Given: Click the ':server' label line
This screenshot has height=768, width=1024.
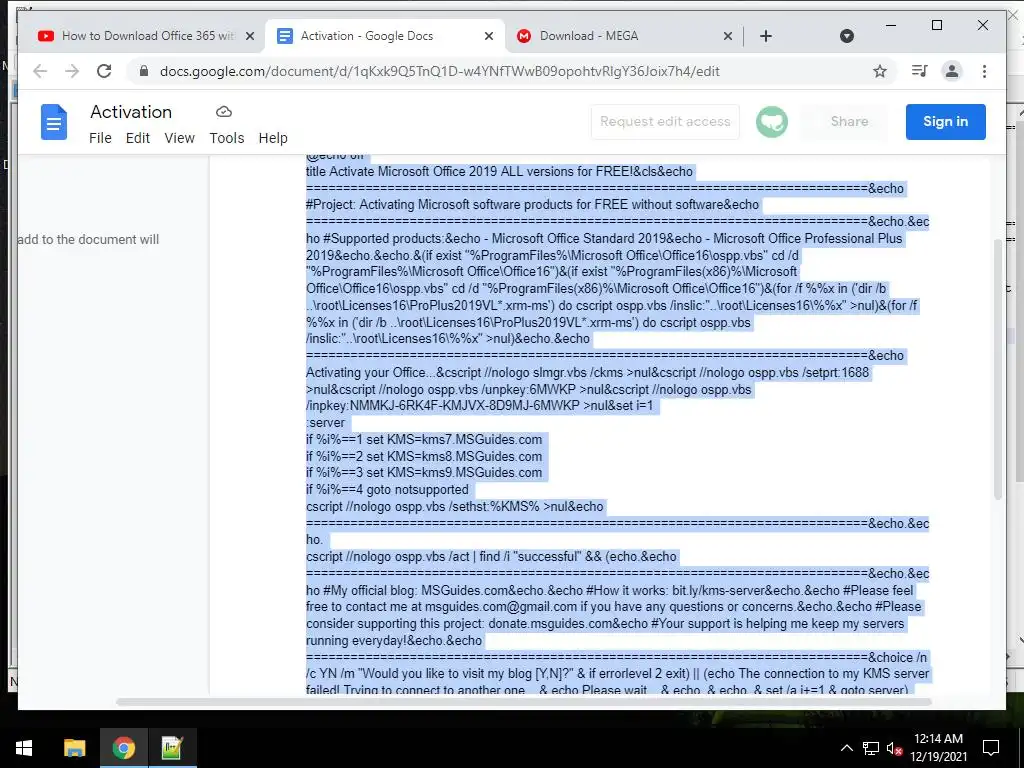Looking at the screenshot, I should click(x=325, y=423).
